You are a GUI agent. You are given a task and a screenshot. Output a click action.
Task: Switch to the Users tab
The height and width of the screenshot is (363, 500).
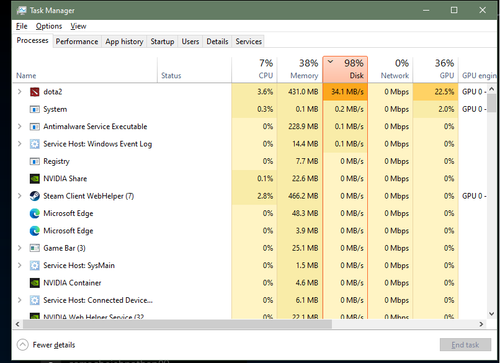(190, 41)
